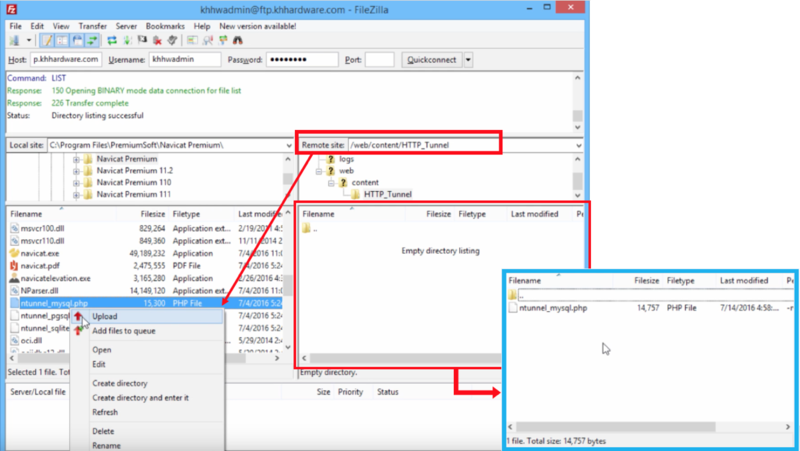Click the message log vertical scrollbar
The image size is (800, 451).
578,103
